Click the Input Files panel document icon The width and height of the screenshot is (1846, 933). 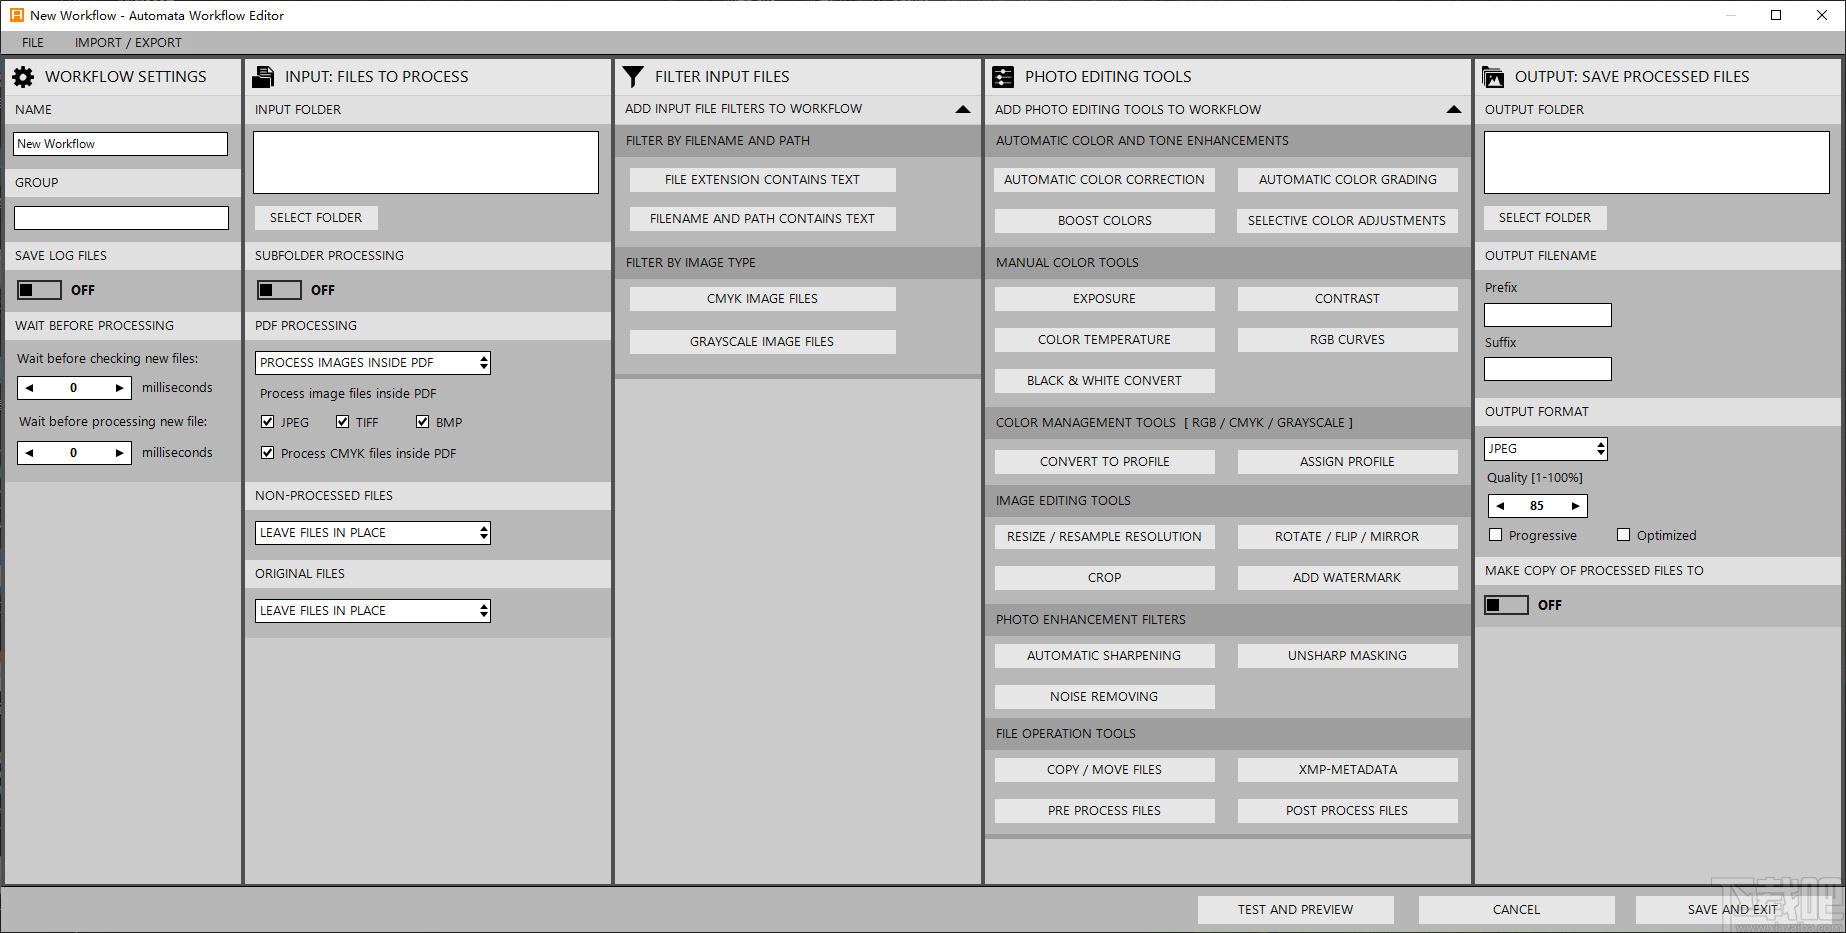(264, 76)
